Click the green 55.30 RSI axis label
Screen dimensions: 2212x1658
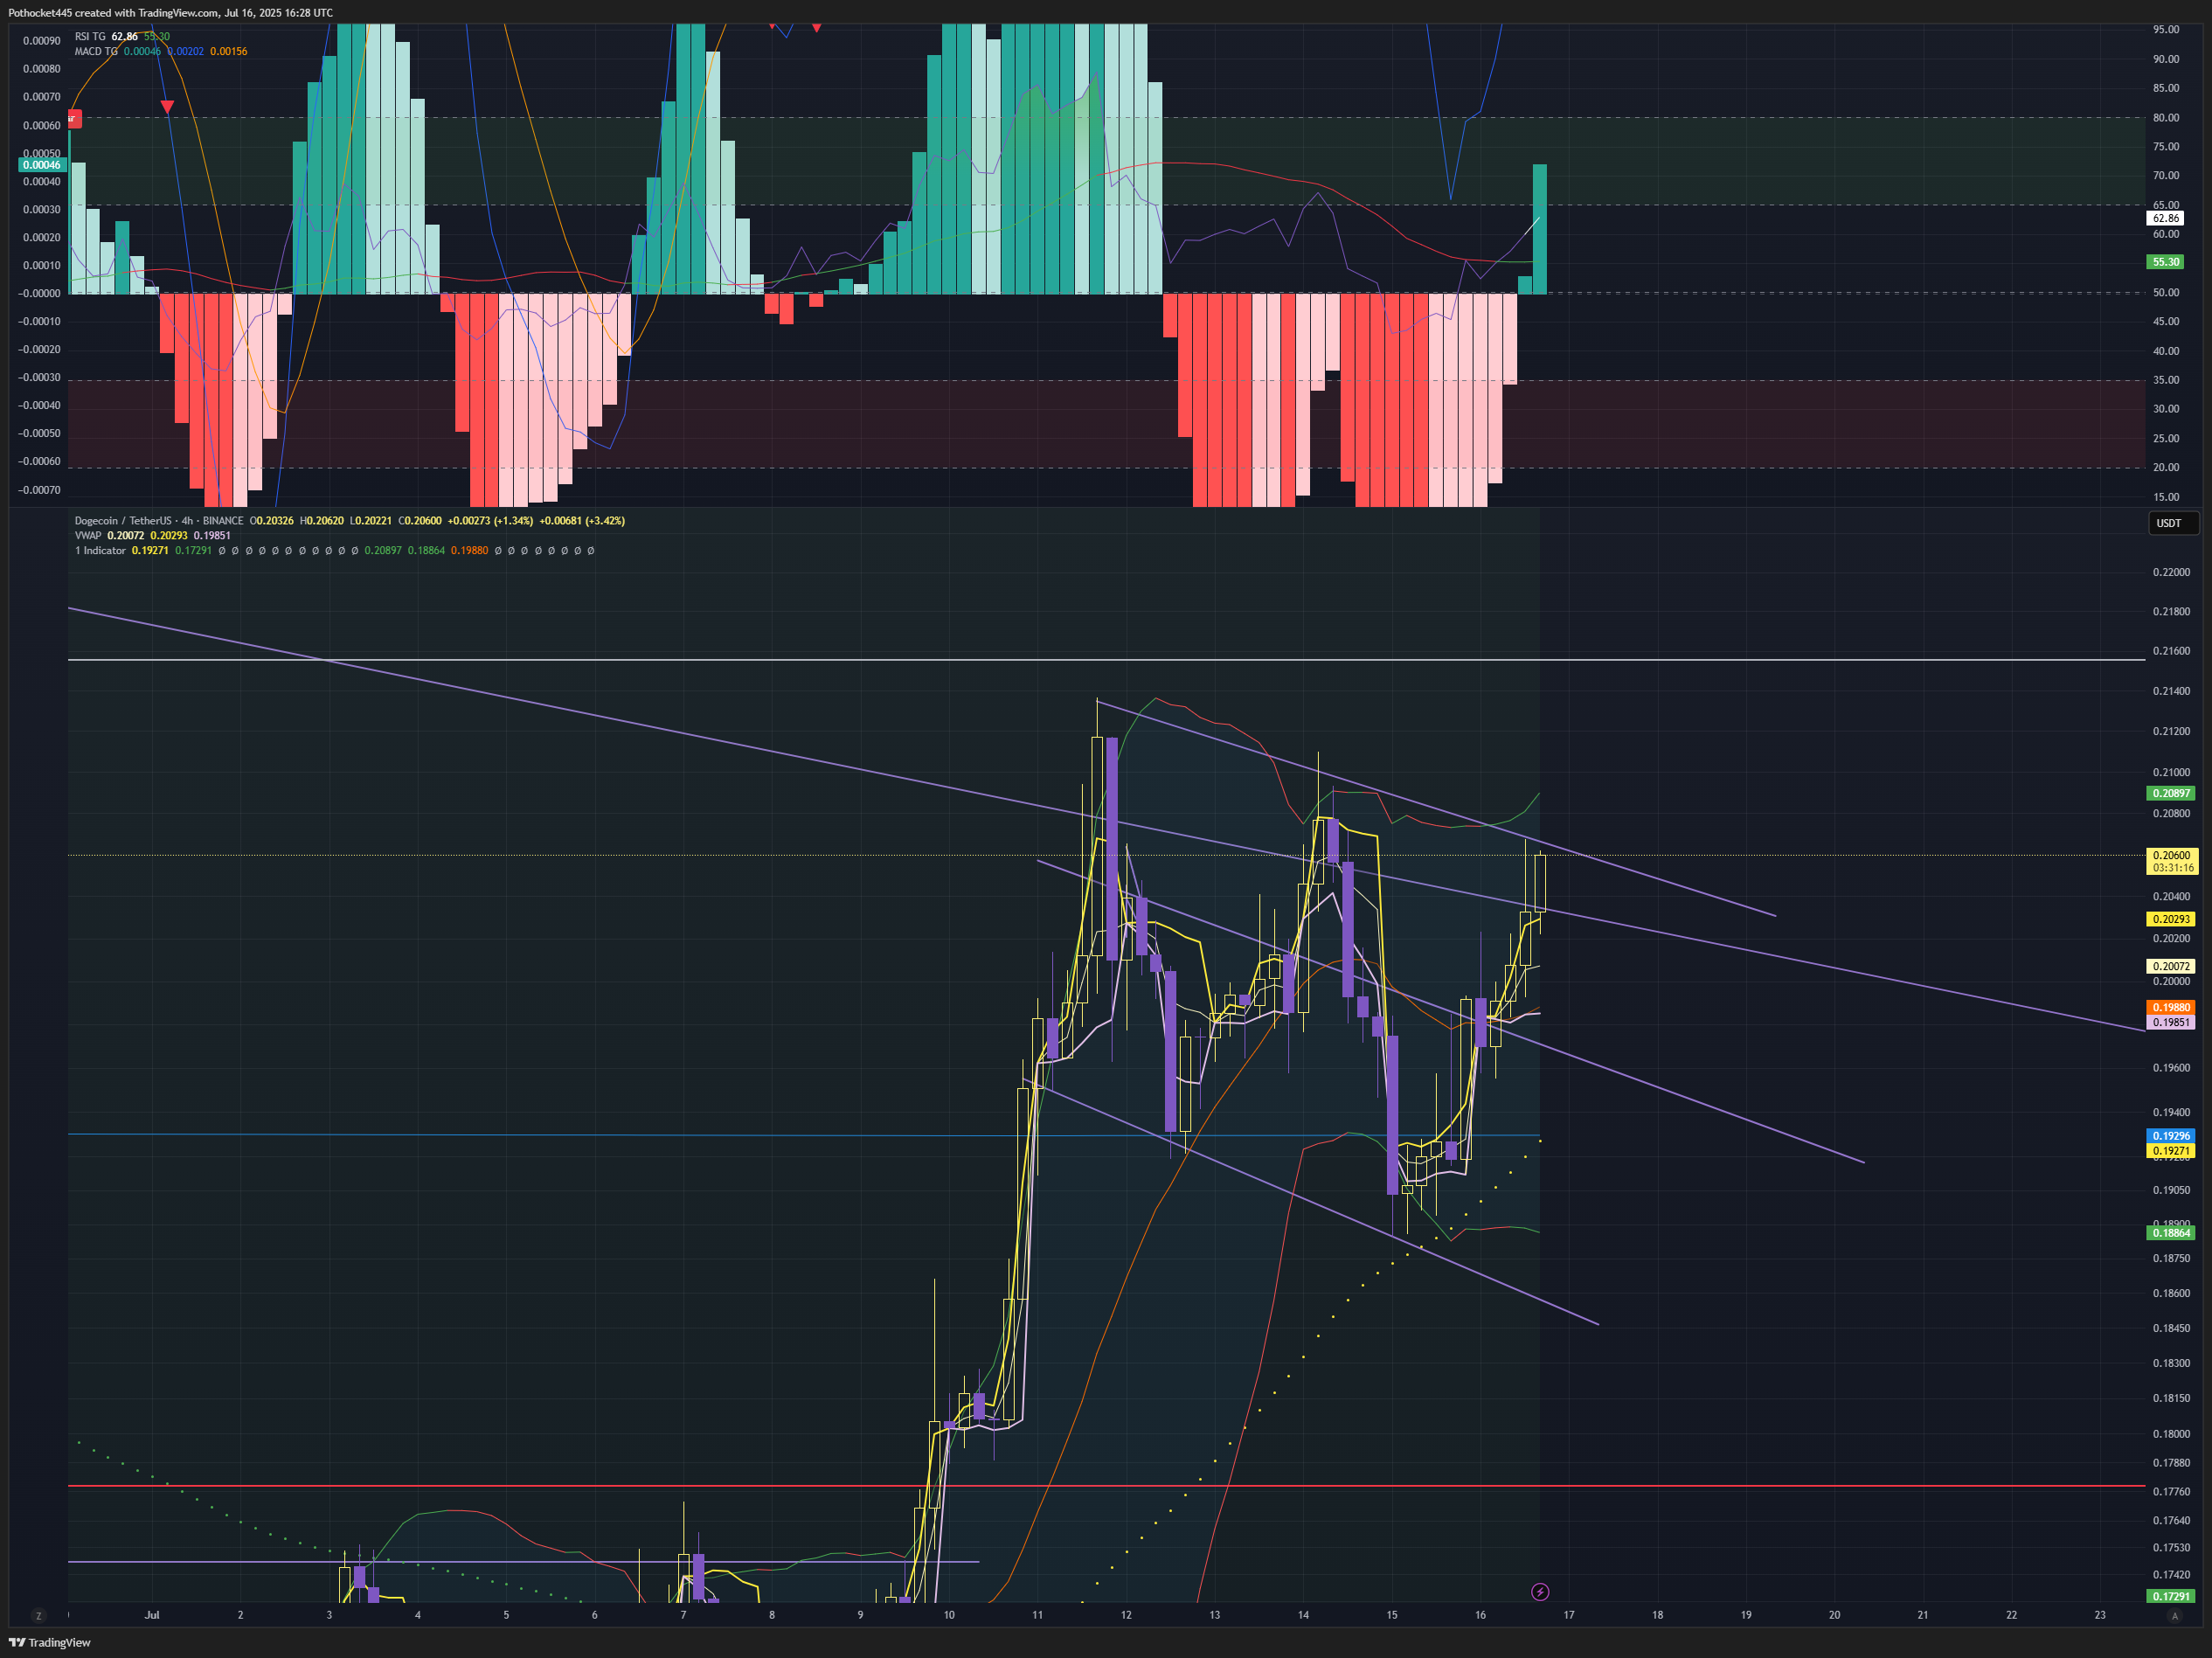click(2166, 262)
